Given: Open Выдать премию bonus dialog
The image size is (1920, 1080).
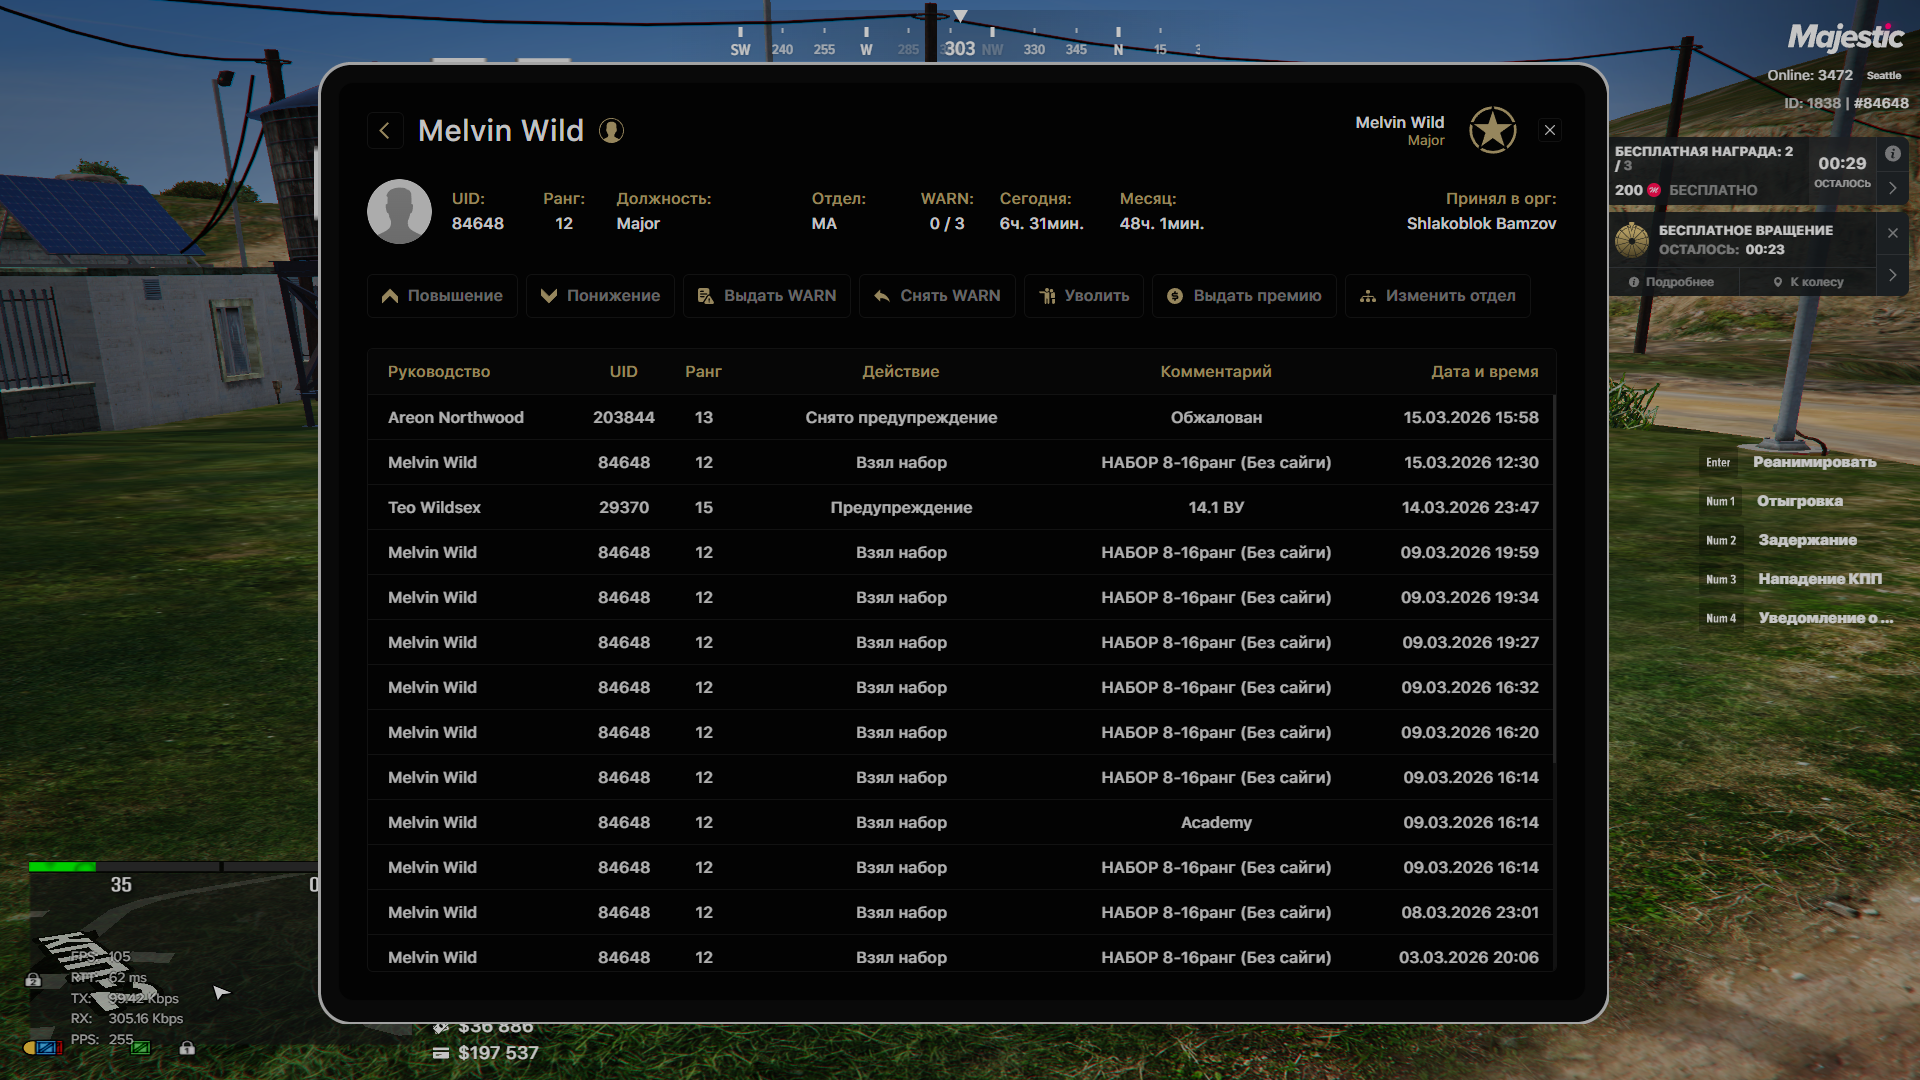Looking at the screenshot, I should [1244, 296].
